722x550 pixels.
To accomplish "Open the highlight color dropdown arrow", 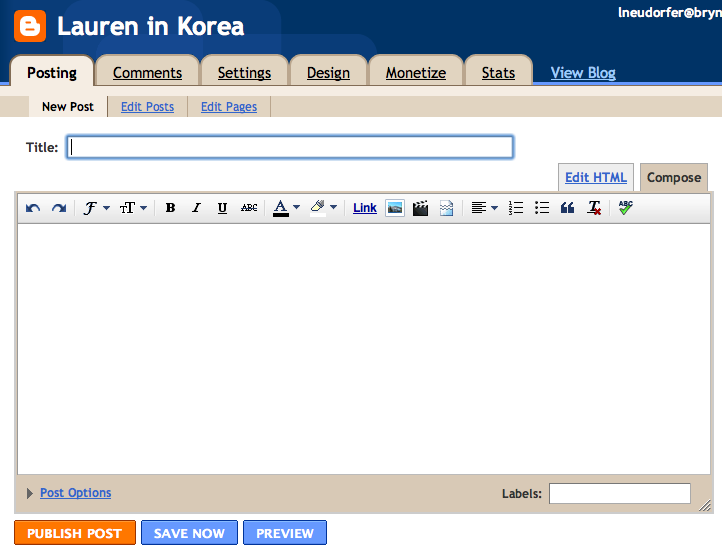I will click(333, 207).
